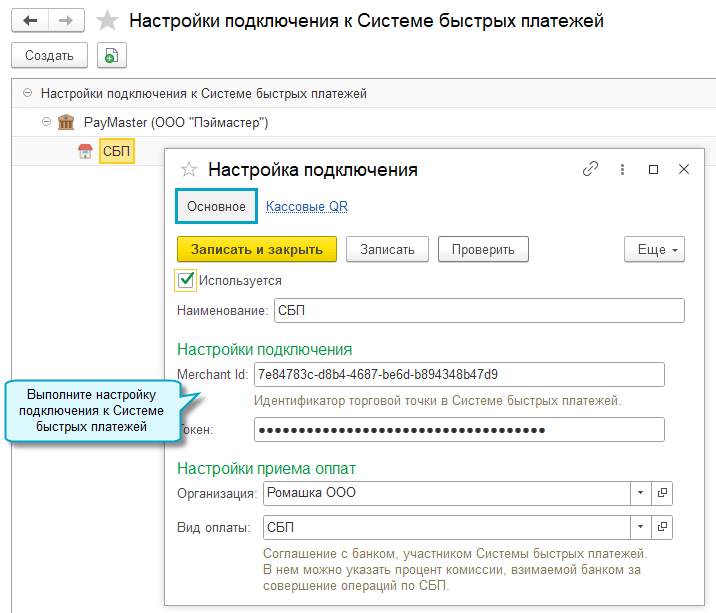Click into the Организация field

point(447,493)
